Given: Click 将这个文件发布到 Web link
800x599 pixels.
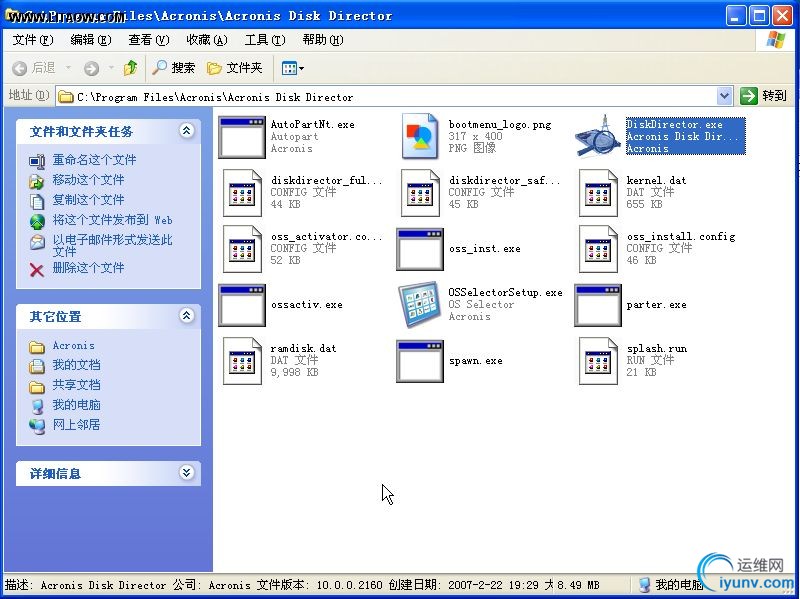Looking at the screenshot, I should (112, 220).
